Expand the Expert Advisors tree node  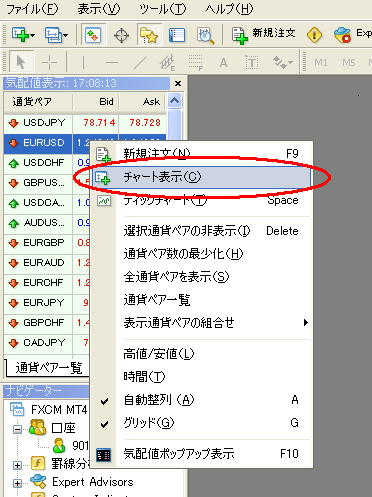pos(17,483)
